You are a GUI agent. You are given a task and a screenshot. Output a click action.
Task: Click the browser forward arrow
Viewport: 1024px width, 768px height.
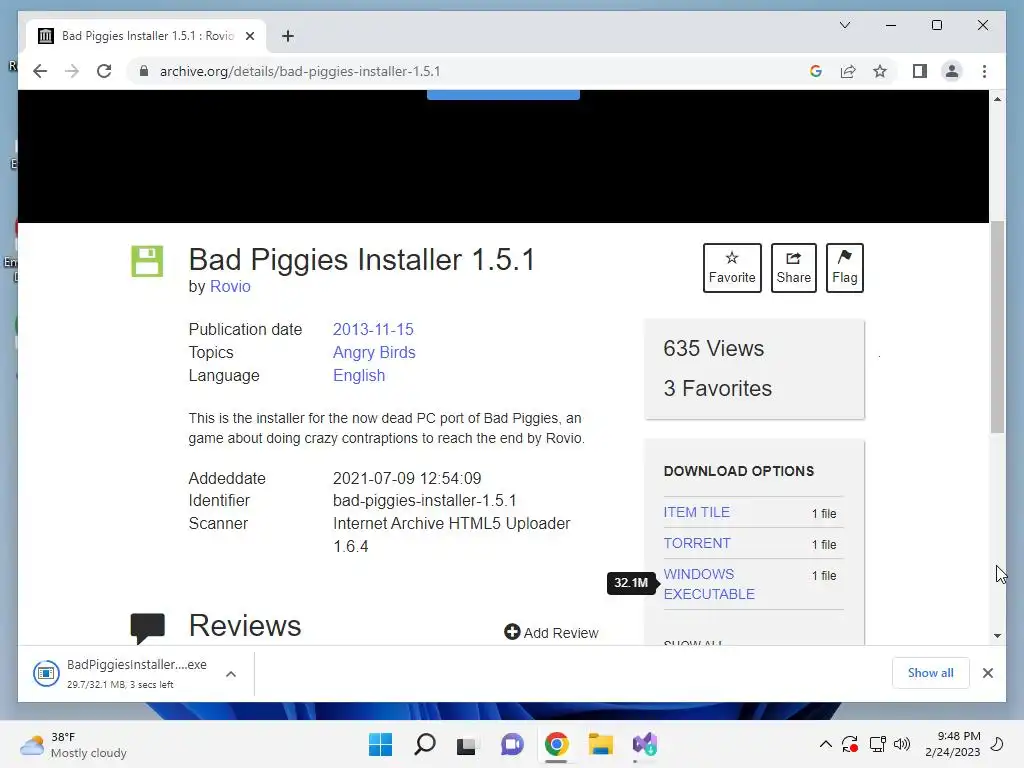72,71
